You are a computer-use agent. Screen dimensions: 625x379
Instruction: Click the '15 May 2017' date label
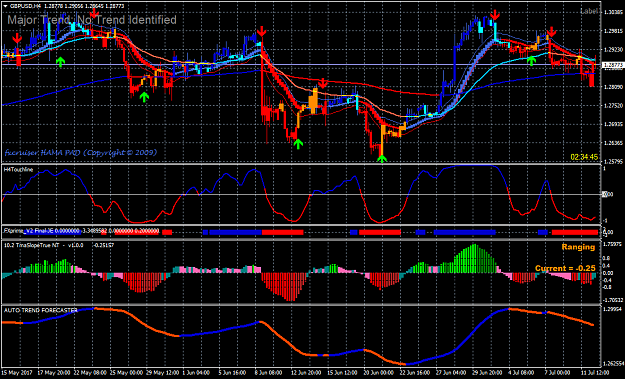[16, 373]
